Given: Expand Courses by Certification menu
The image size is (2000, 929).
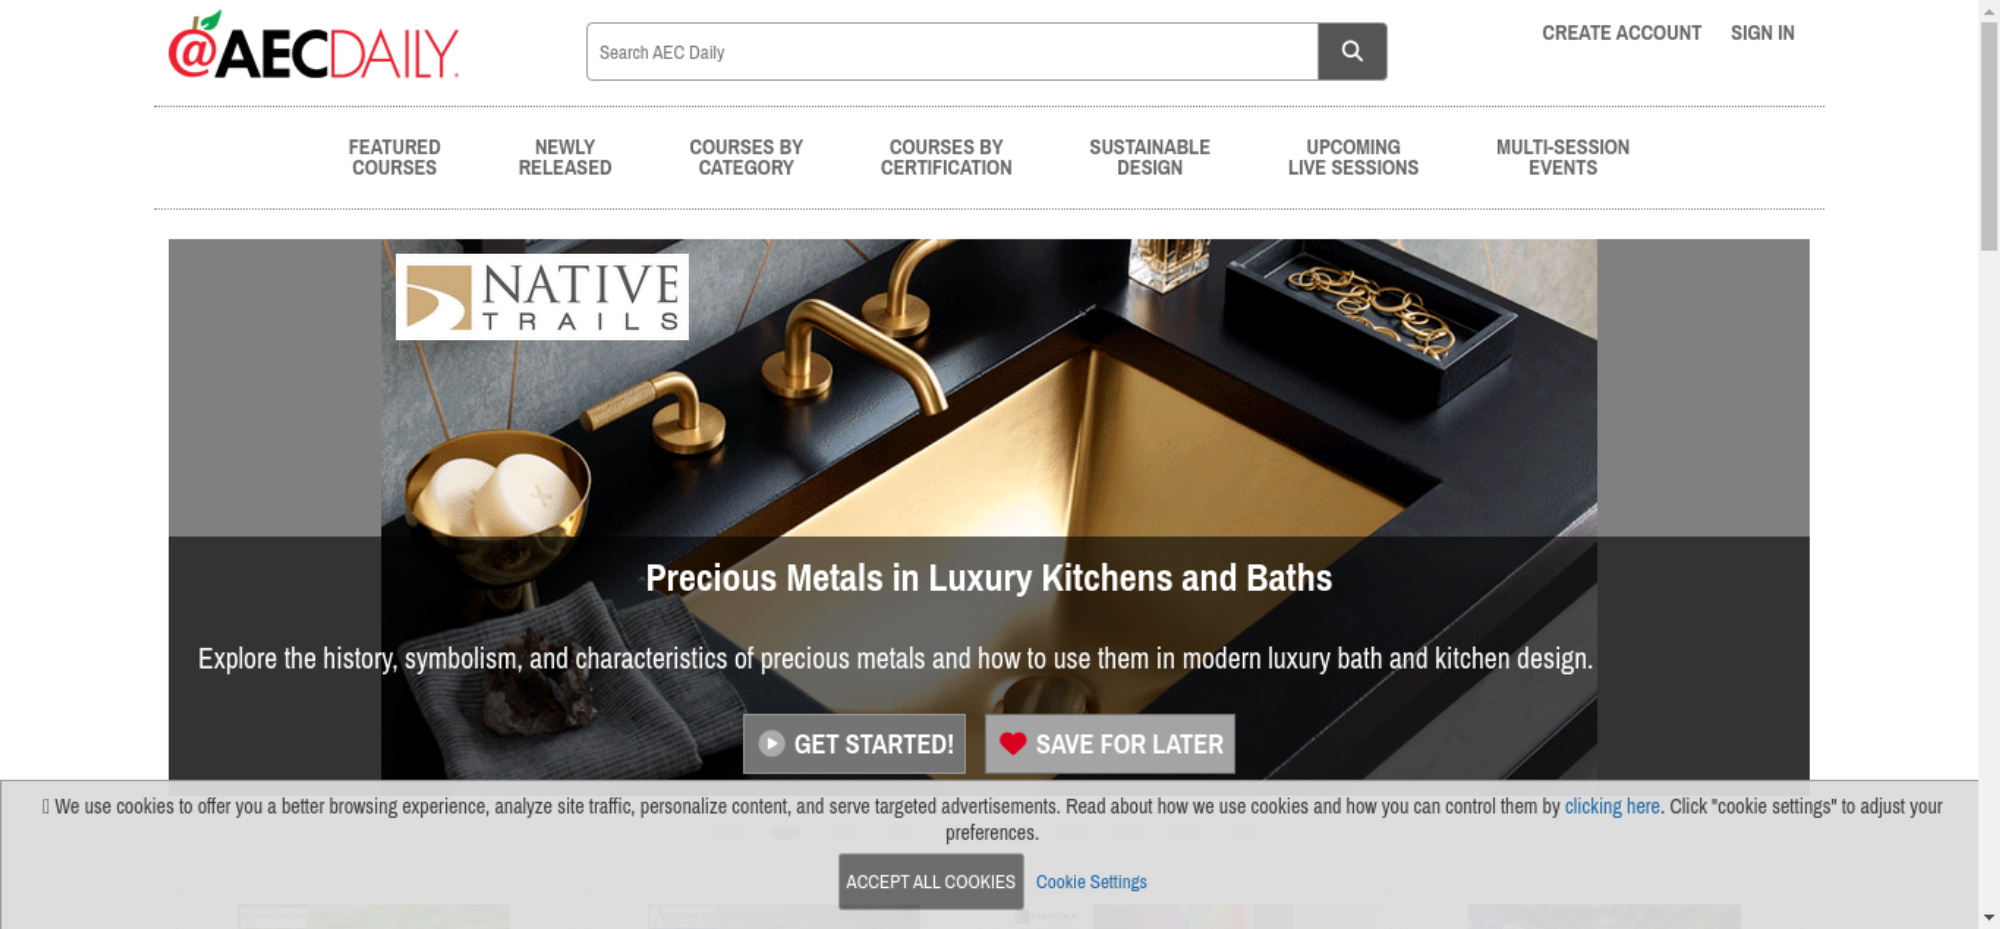Looking at the screenshot, I should 946,157.
